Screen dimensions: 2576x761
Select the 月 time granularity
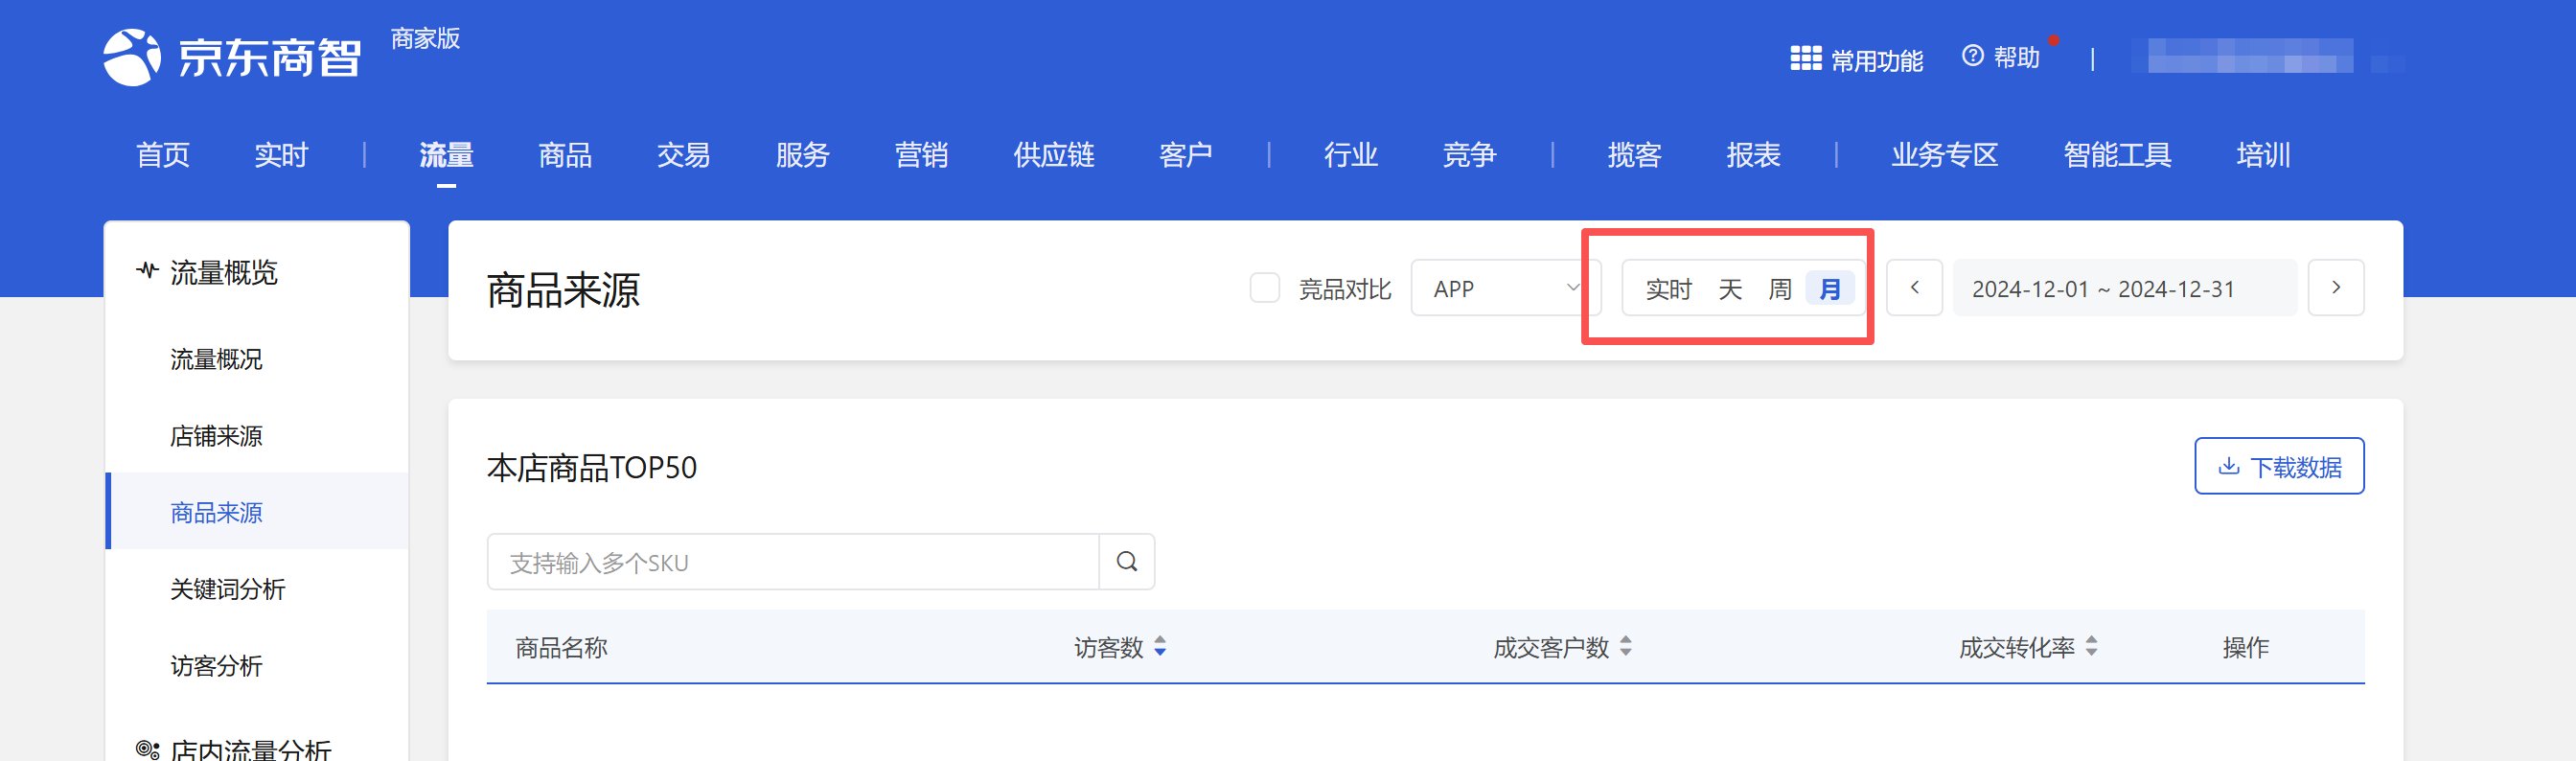(x=1830, y=289)
